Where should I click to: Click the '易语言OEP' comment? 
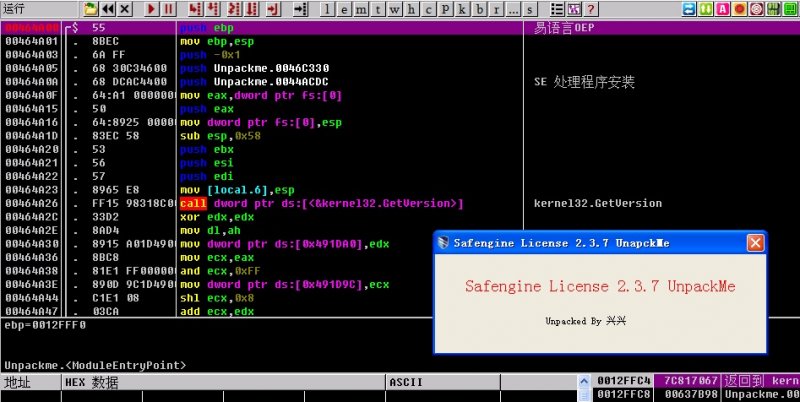point(564,28)
